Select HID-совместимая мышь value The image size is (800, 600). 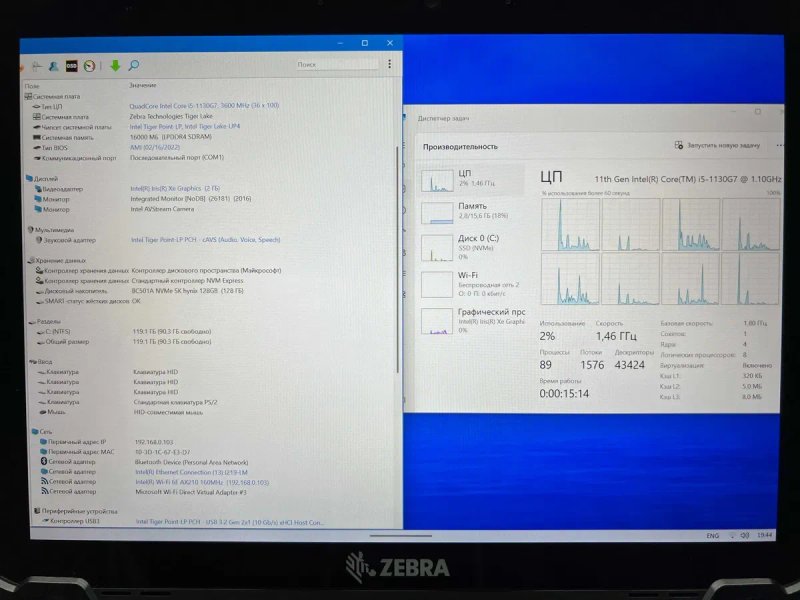click(168, 412)
